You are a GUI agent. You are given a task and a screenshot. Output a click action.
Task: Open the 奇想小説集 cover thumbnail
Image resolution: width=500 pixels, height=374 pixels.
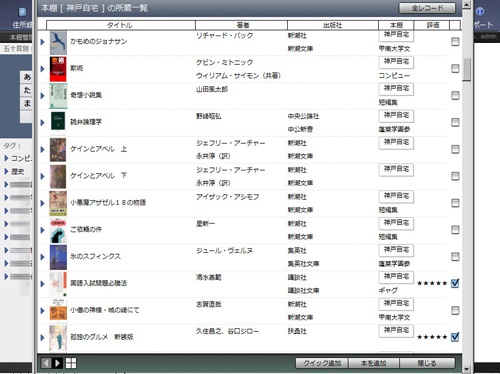(58, 96)
